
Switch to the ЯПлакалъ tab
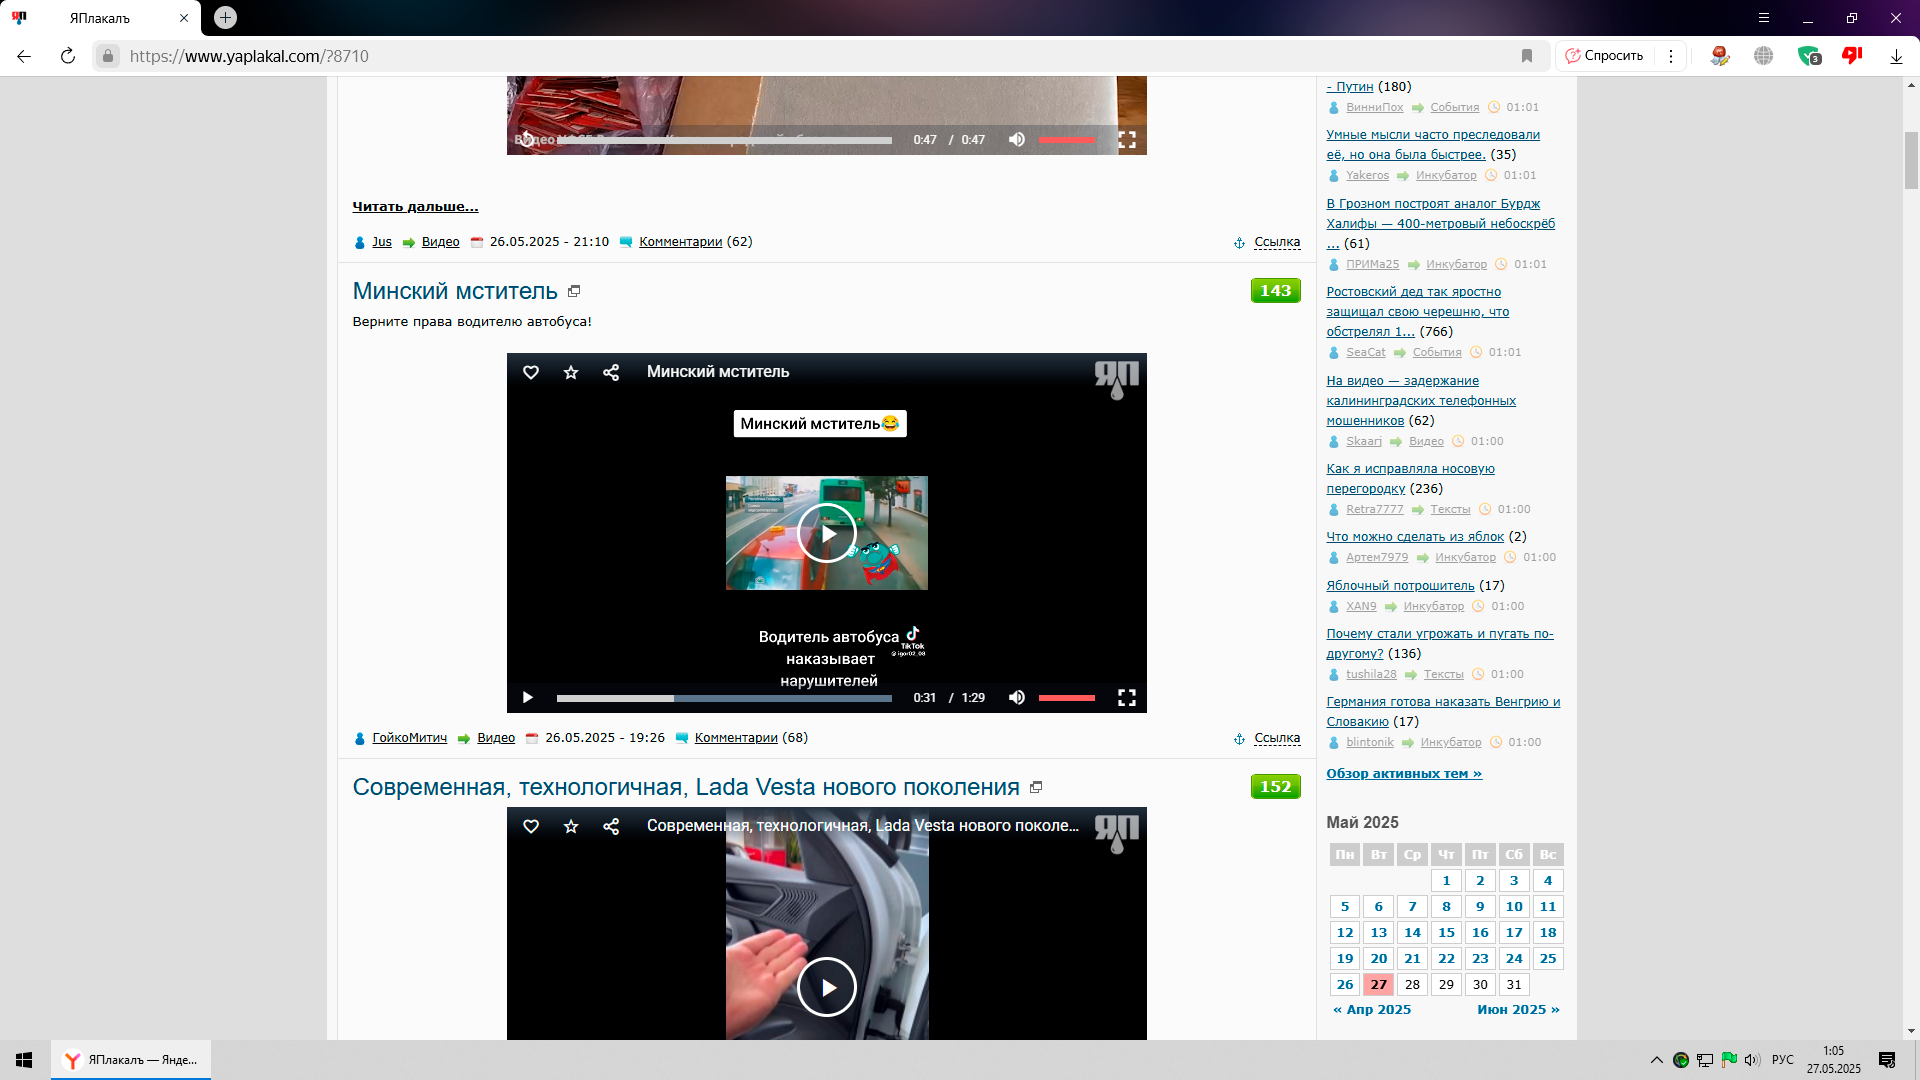pyautogui.click(x=101, y=18)
